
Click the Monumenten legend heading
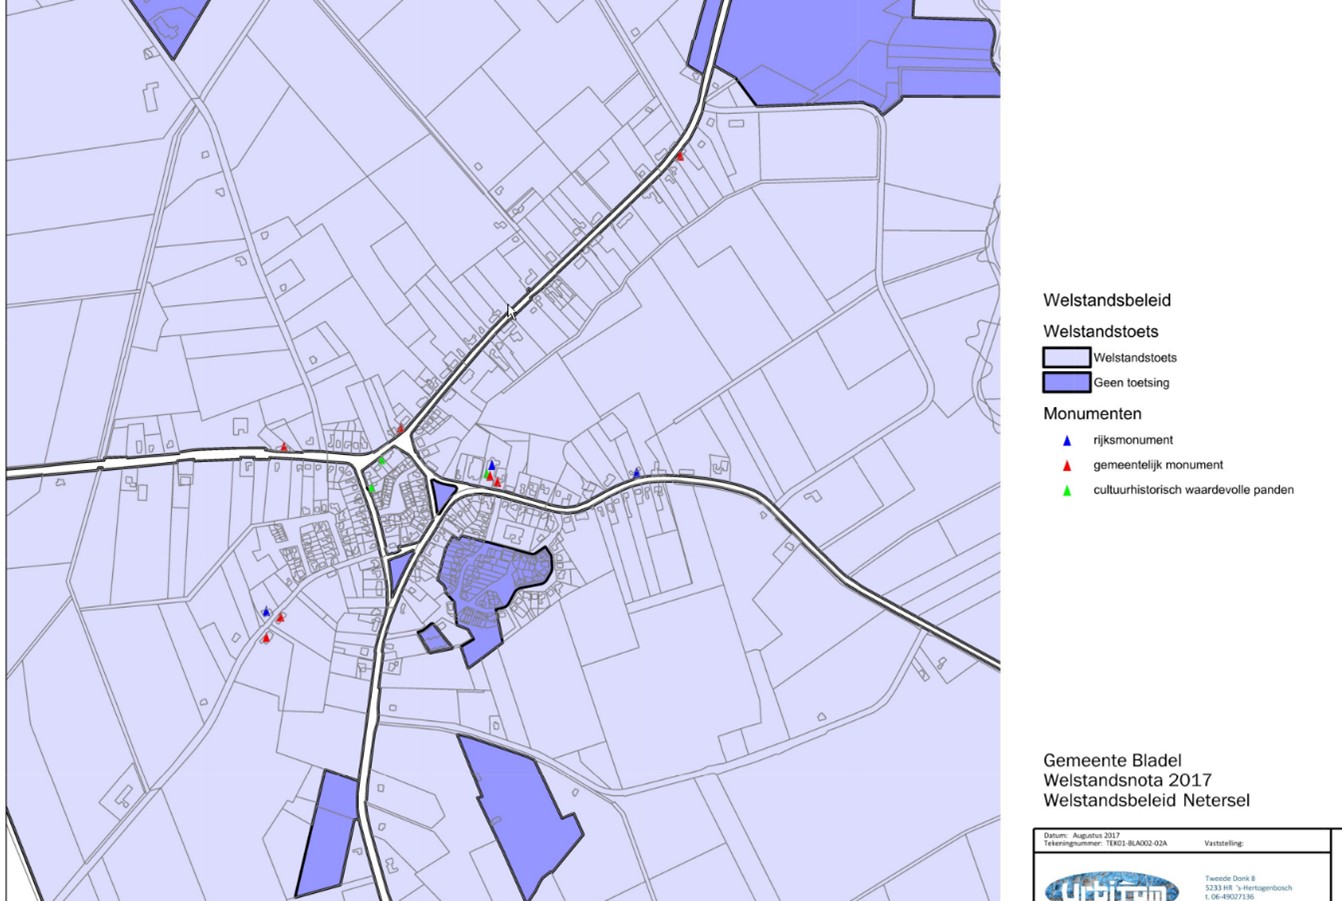pyautogui.click(x=1092, y=413)
